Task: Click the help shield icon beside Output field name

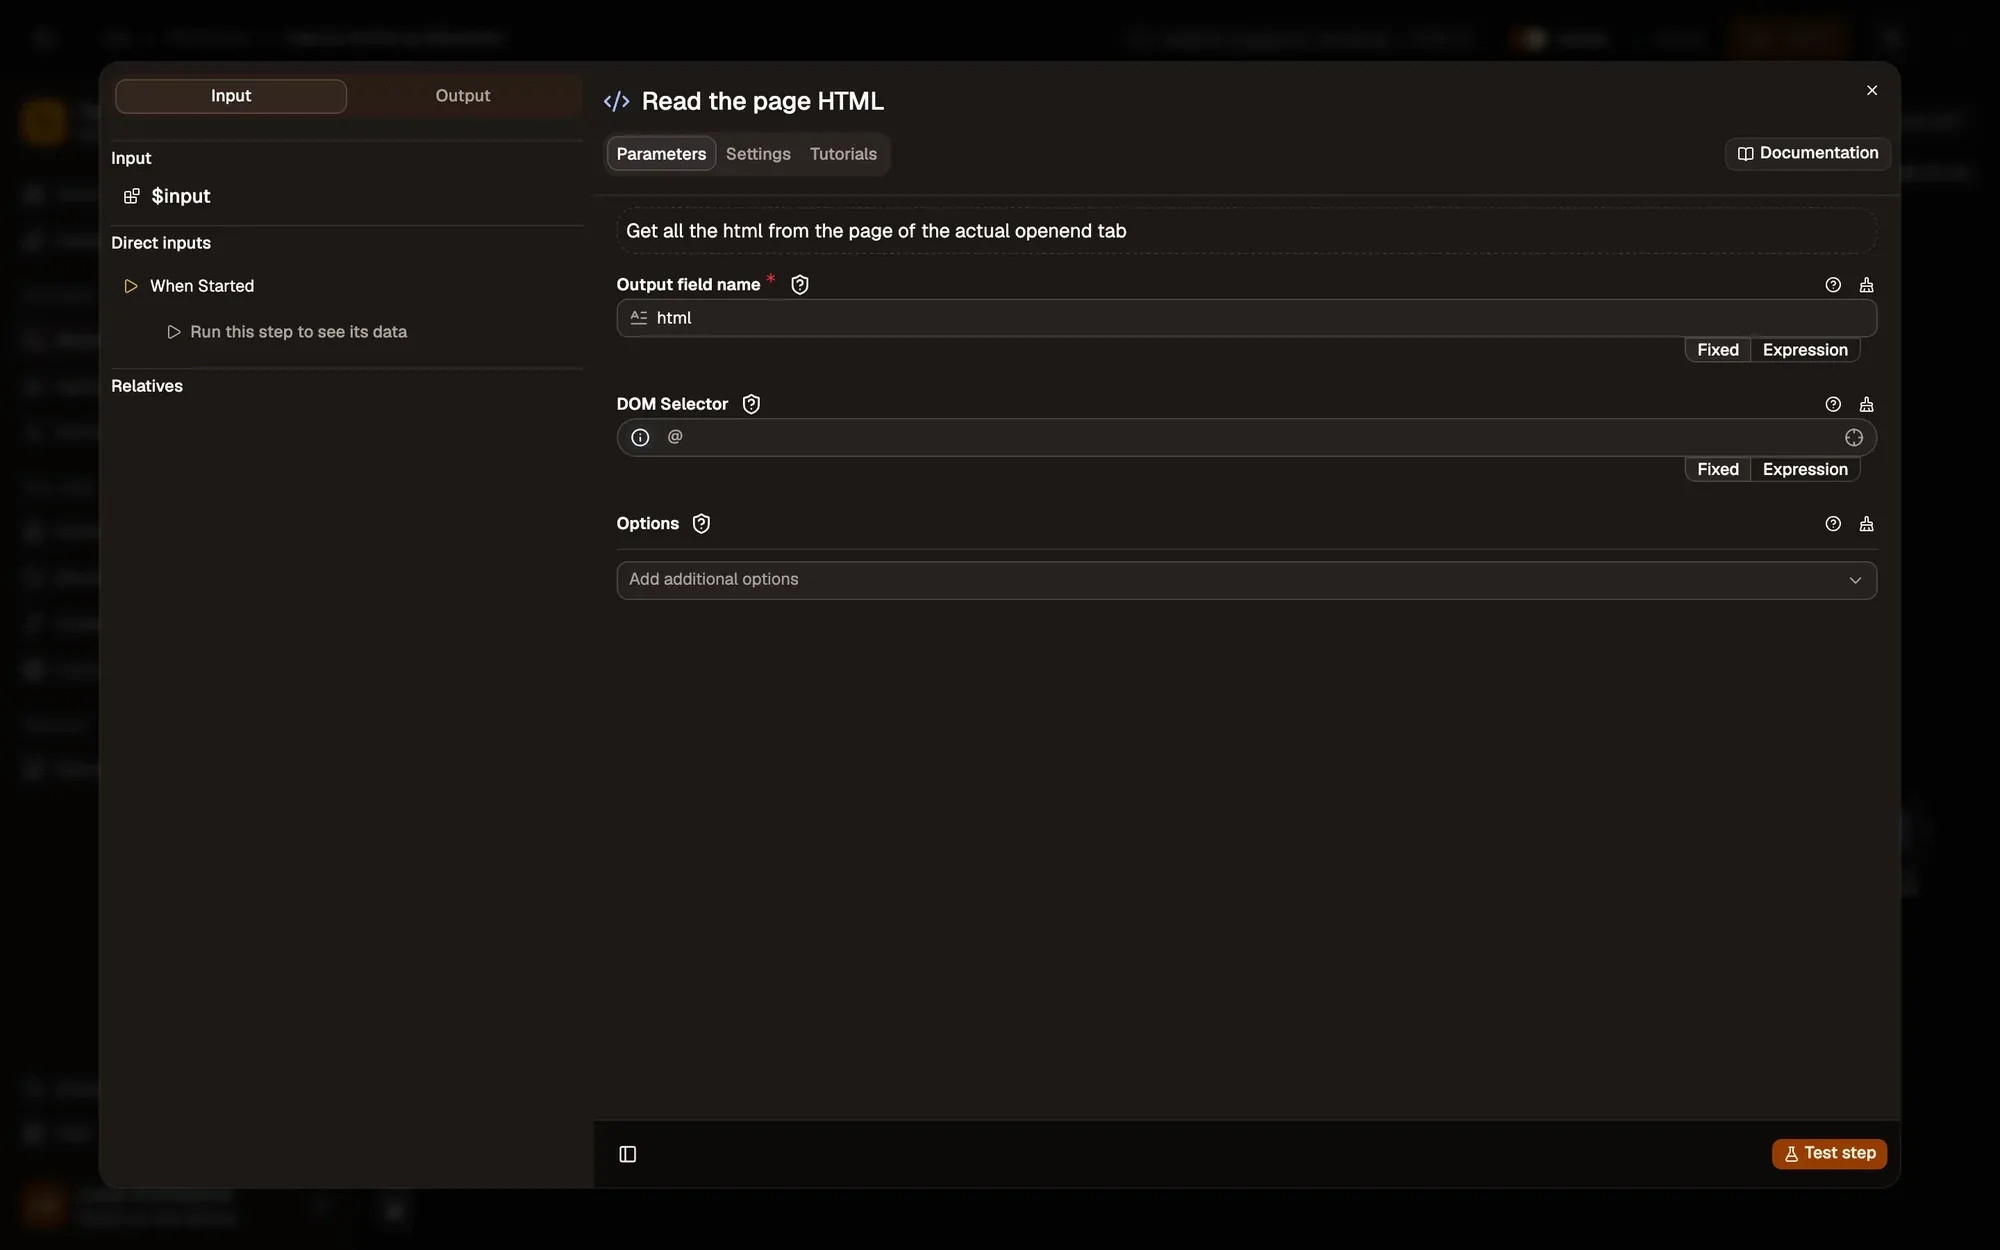Action: (799, 285)
